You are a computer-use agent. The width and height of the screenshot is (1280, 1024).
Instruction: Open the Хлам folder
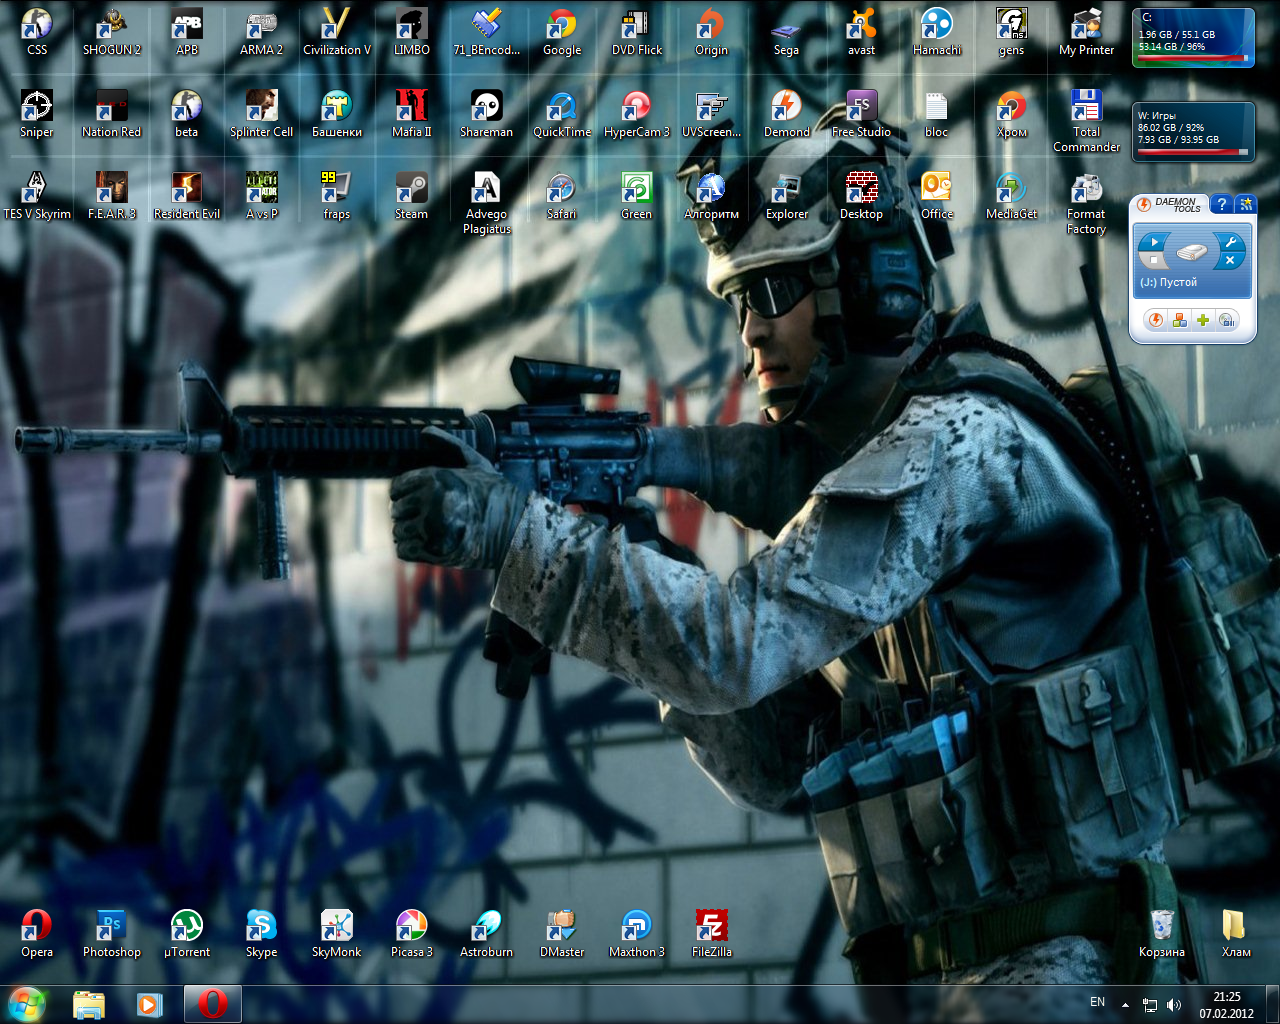pyautogui.click(x=1237, y=934)
